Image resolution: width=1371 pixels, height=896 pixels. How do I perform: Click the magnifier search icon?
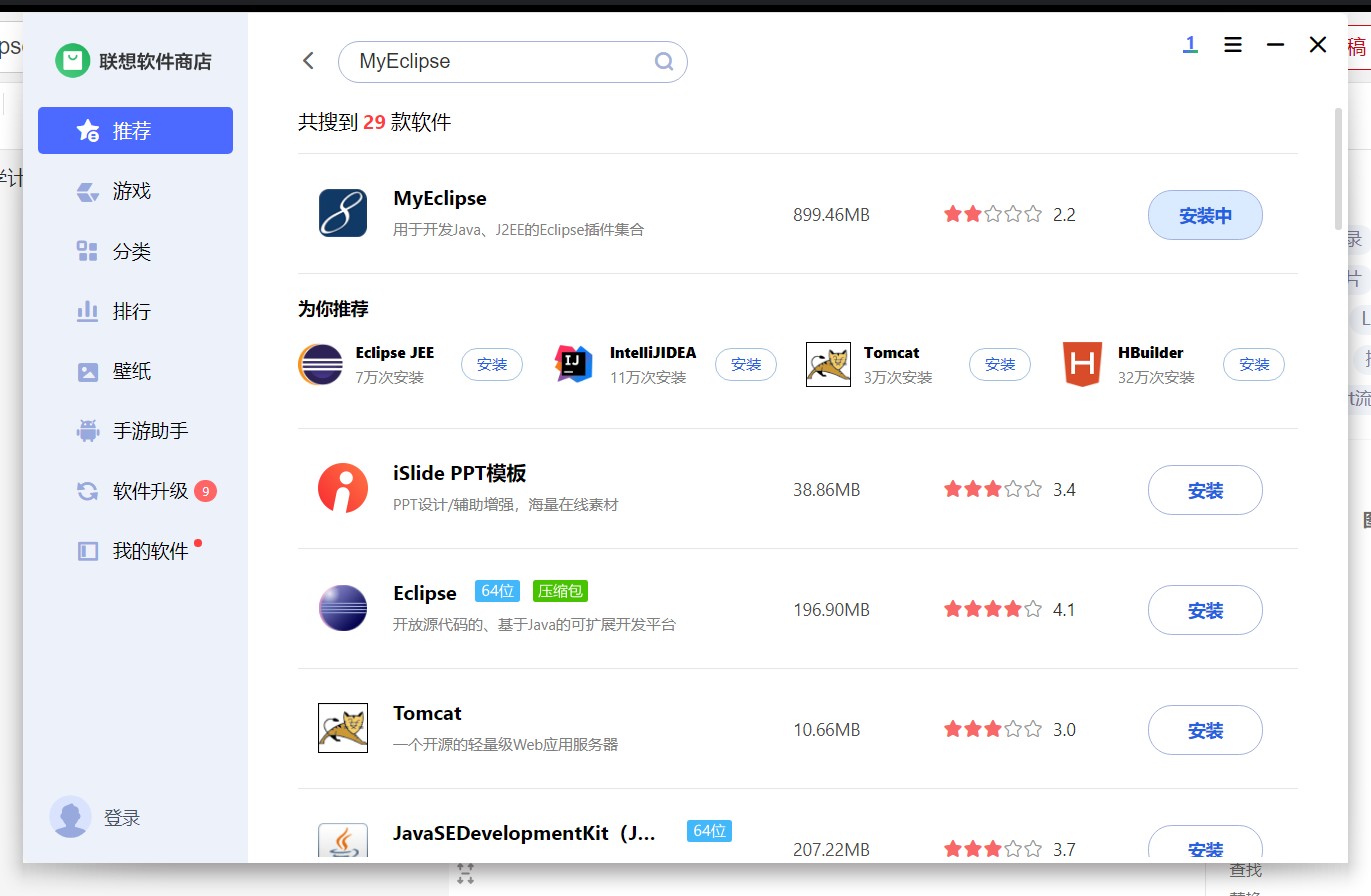point(664,62)
